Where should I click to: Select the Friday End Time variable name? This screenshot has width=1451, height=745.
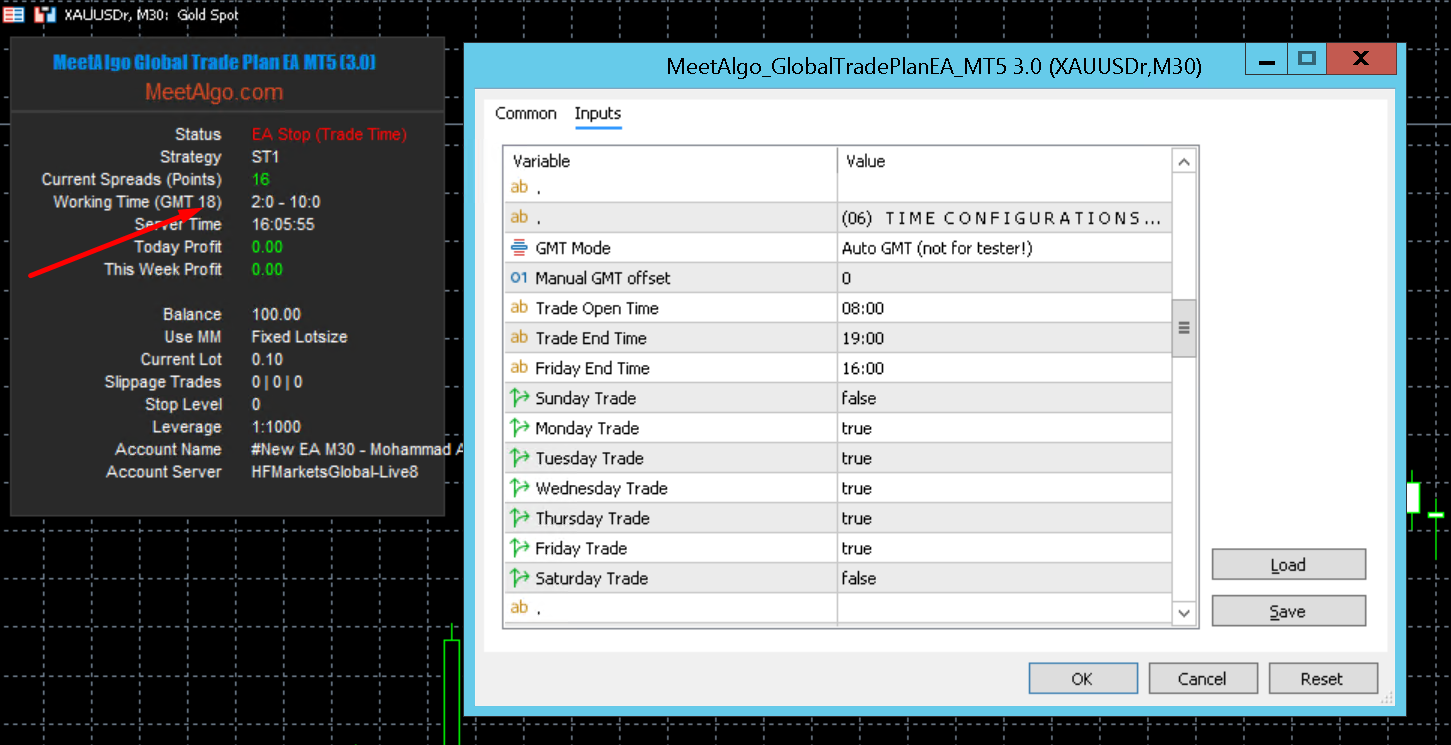(592, 368)
